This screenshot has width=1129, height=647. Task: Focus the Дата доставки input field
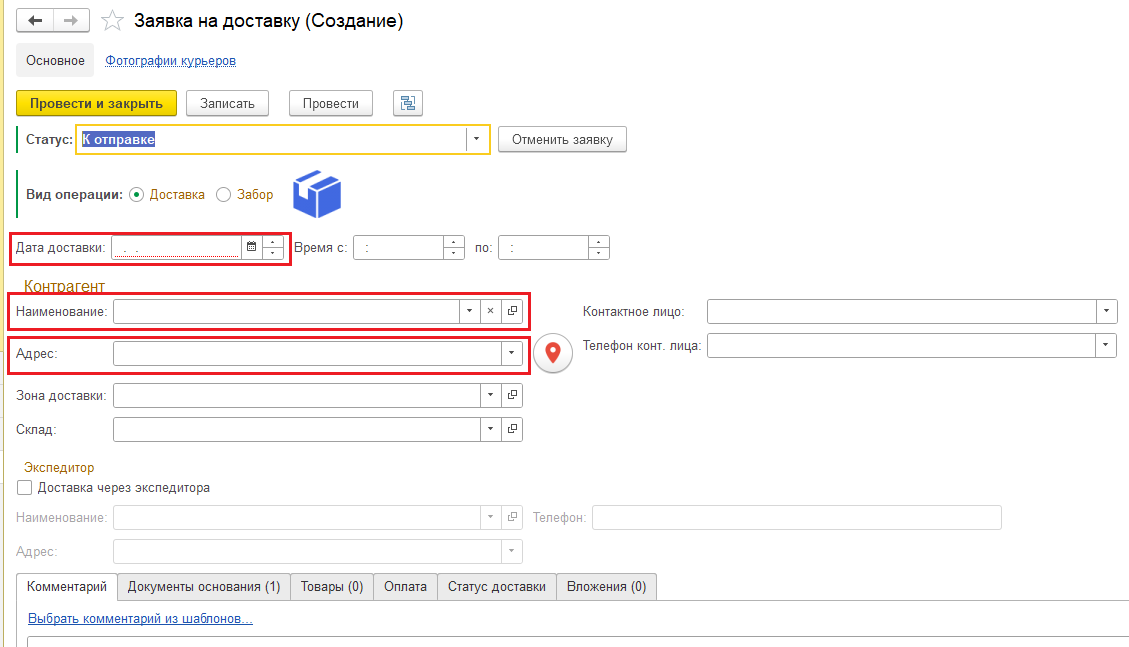pos(176,247)
